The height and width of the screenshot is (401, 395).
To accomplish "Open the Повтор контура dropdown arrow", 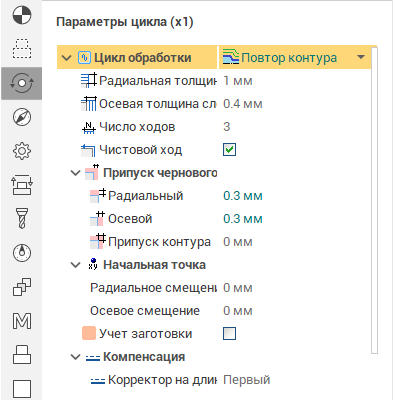I will pos(361,57).
